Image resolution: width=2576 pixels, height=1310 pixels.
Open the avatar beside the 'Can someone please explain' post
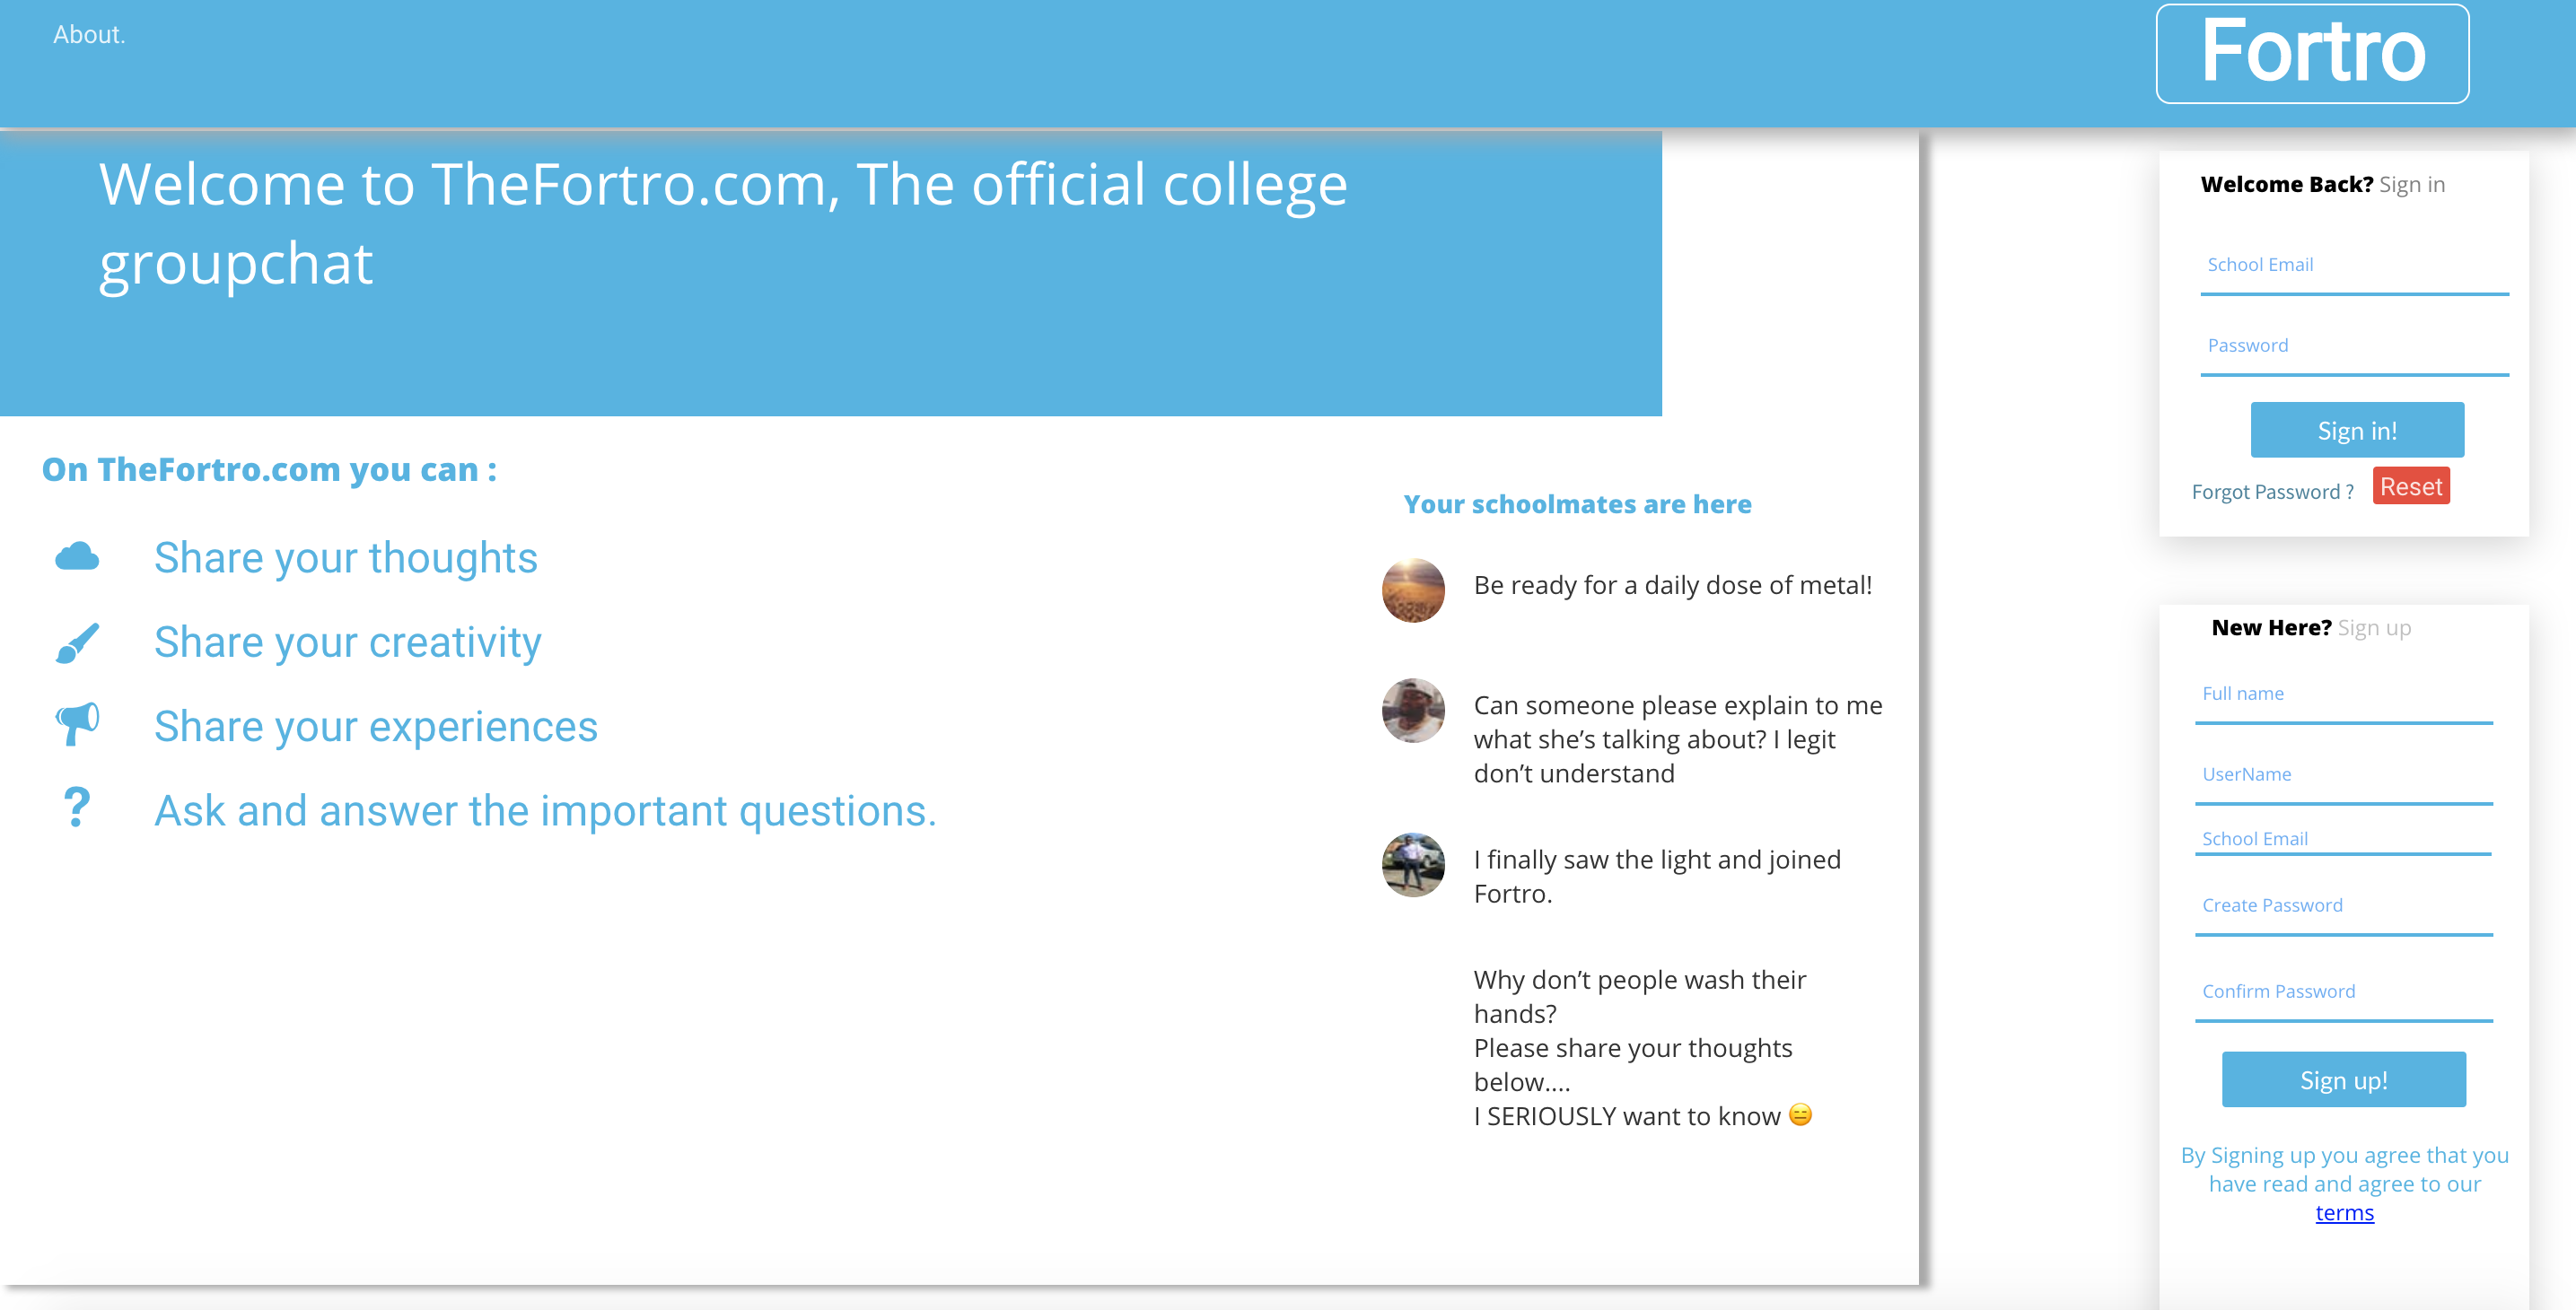[1413, 710]
